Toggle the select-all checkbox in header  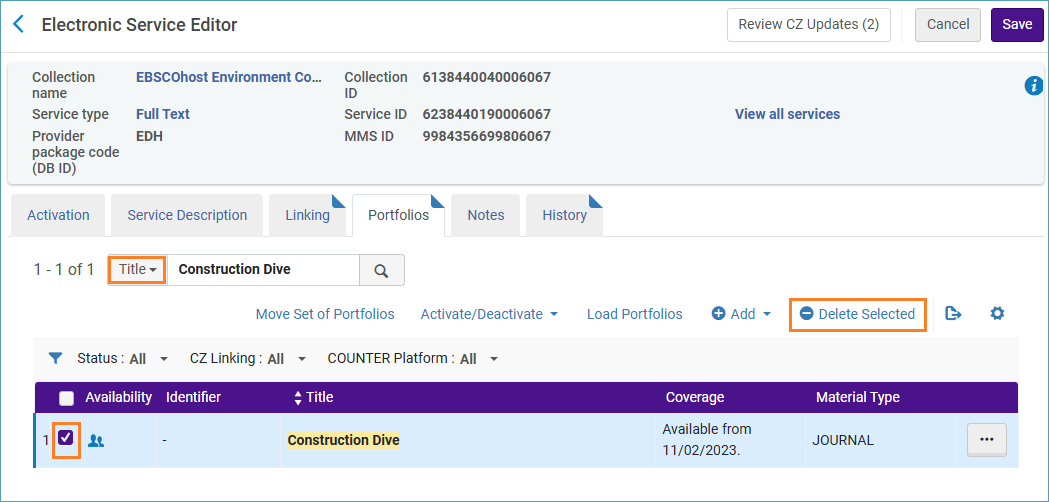pos(66,398)
